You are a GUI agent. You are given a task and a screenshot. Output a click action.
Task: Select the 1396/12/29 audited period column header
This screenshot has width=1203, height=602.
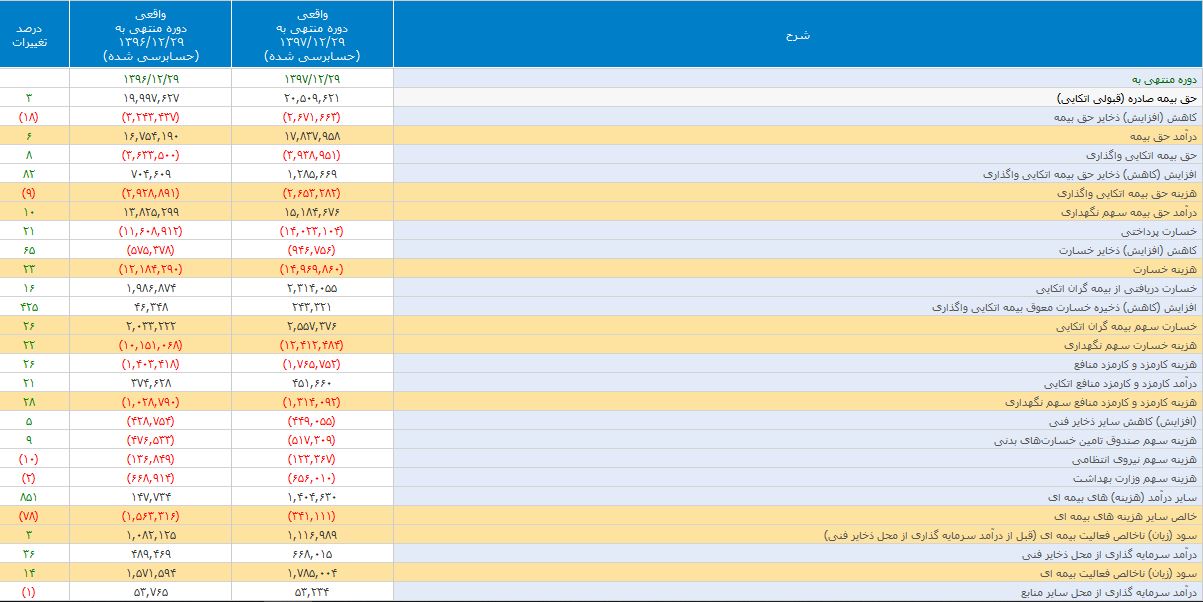(x=151, y=35)
